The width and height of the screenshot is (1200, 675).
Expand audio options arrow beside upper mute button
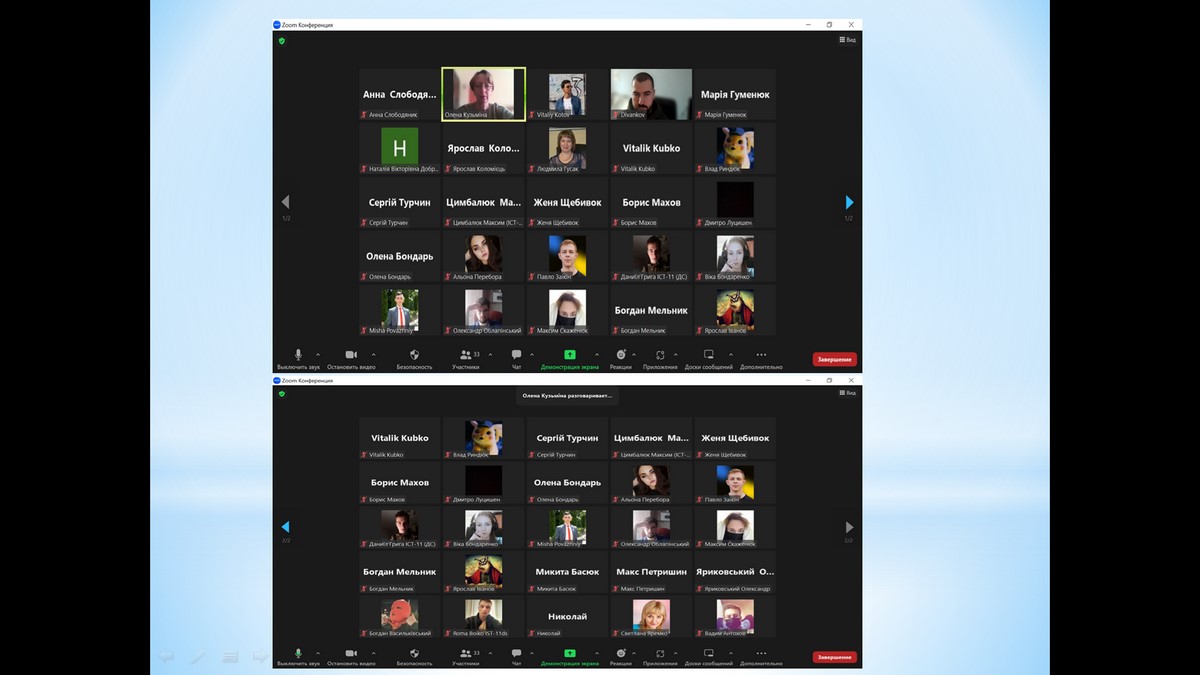(318, 354)
